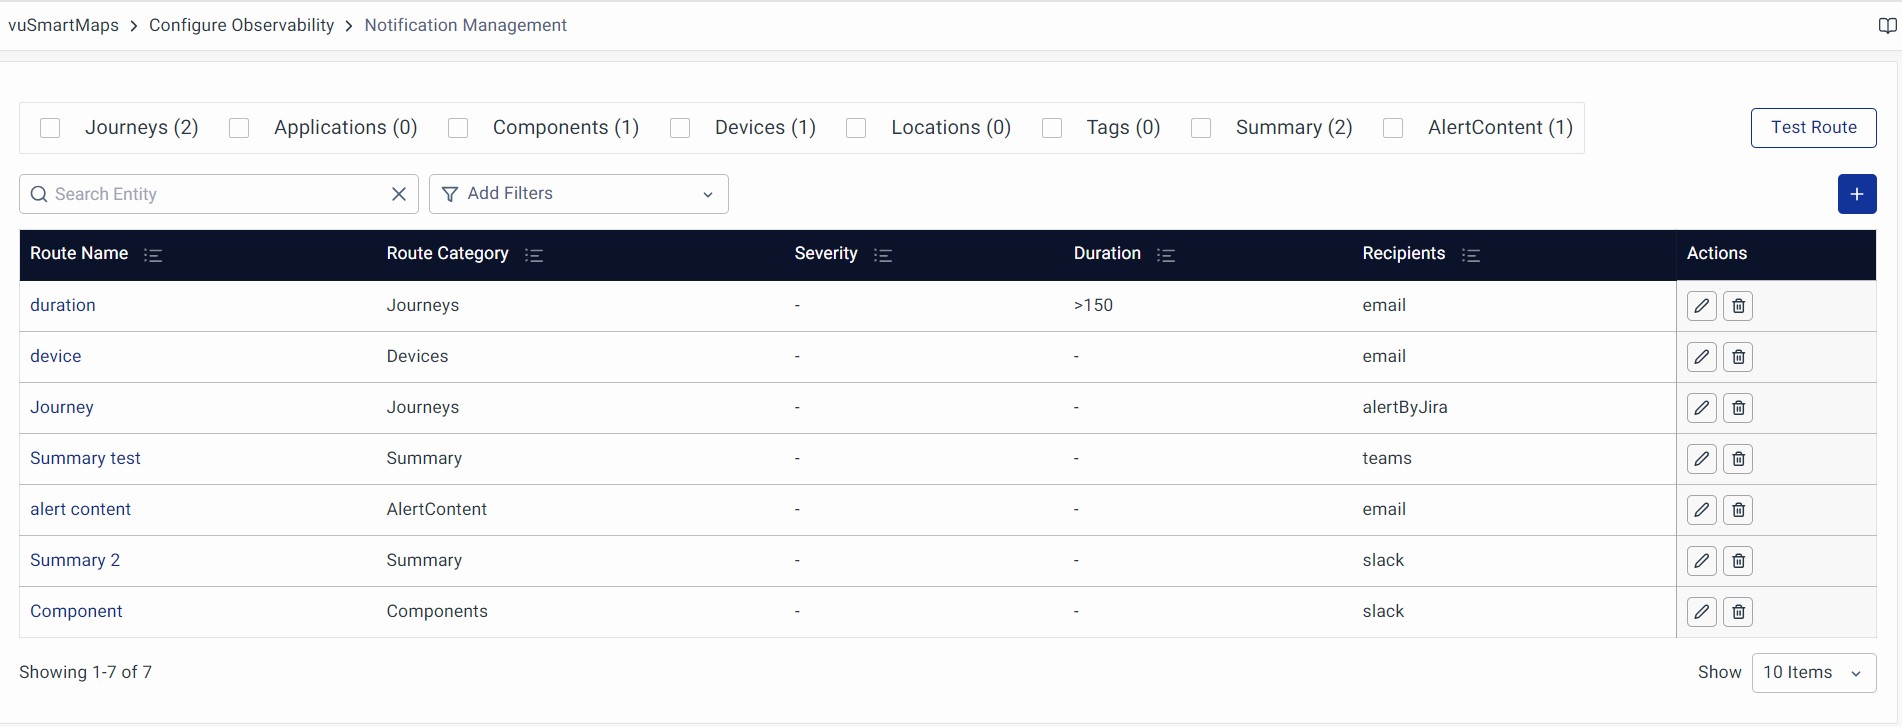1902x727 pixels.
Task: Delete the Component route with the trash icon
Action: click(x=1738, y=612)
